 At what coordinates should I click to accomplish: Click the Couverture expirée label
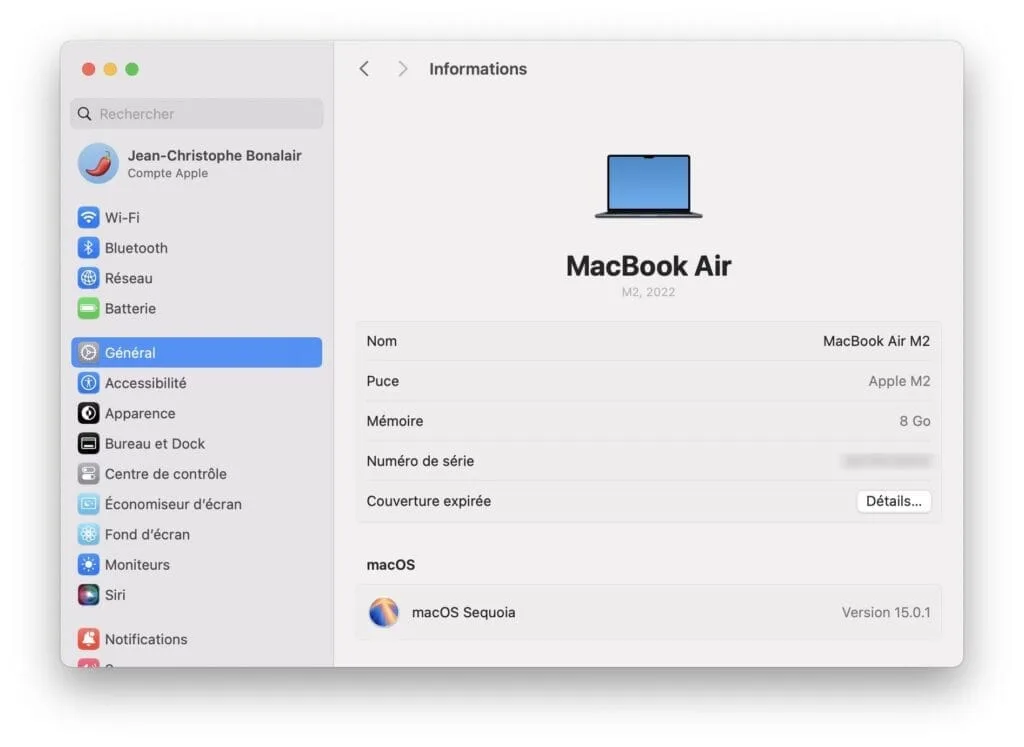[x=429, y=501]
